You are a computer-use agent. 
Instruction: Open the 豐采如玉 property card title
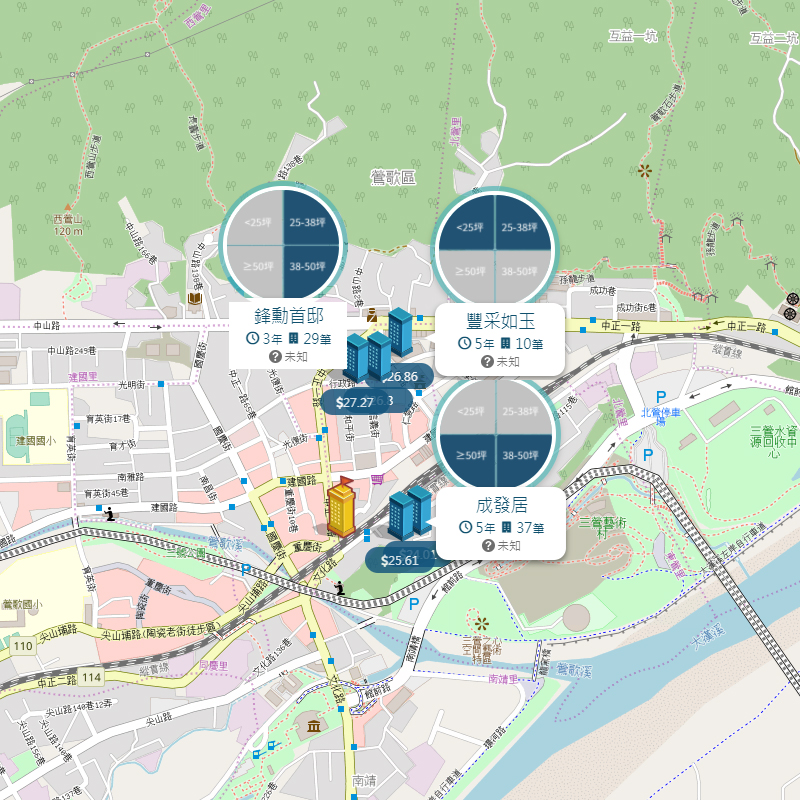[x=501, y=321]
